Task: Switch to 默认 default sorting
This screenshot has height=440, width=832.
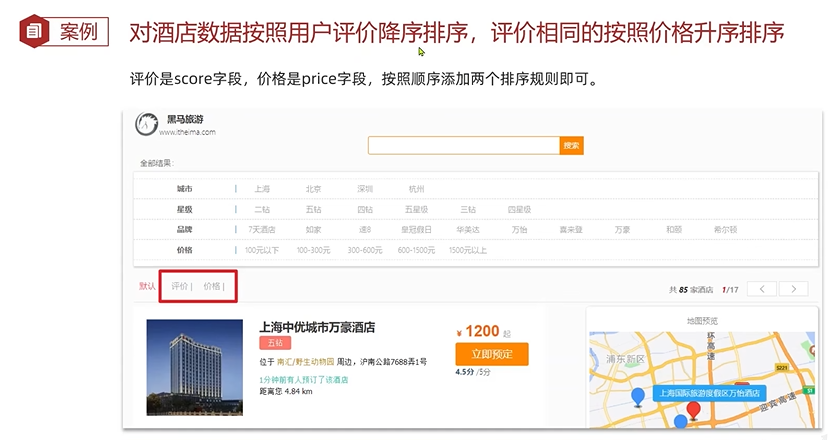Action: click(x=147, y=286)
